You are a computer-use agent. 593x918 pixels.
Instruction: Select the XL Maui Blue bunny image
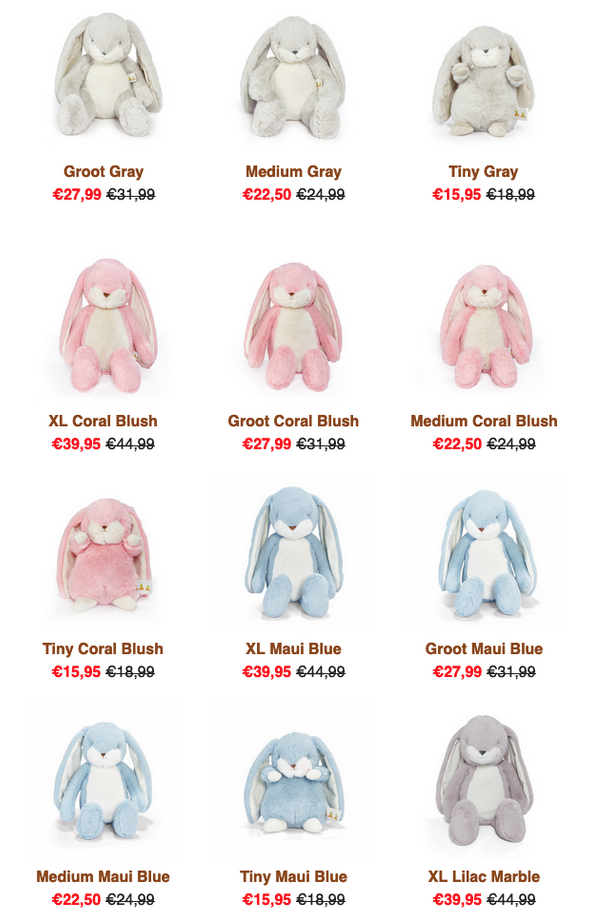coord(293,552)
